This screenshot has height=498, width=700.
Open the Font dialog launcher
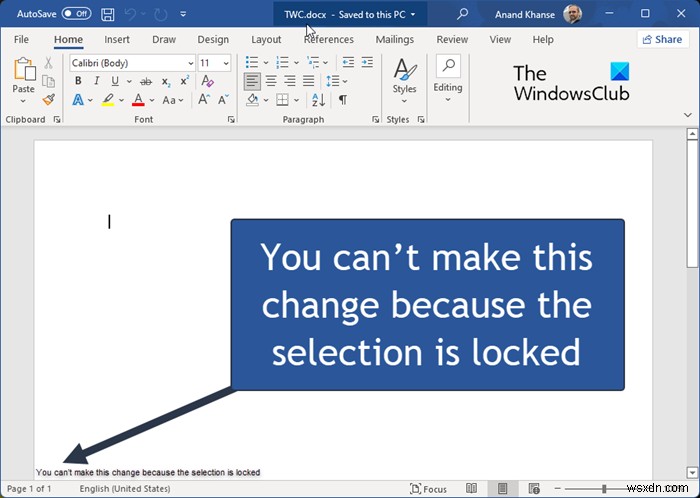click(x=231, y=120)
